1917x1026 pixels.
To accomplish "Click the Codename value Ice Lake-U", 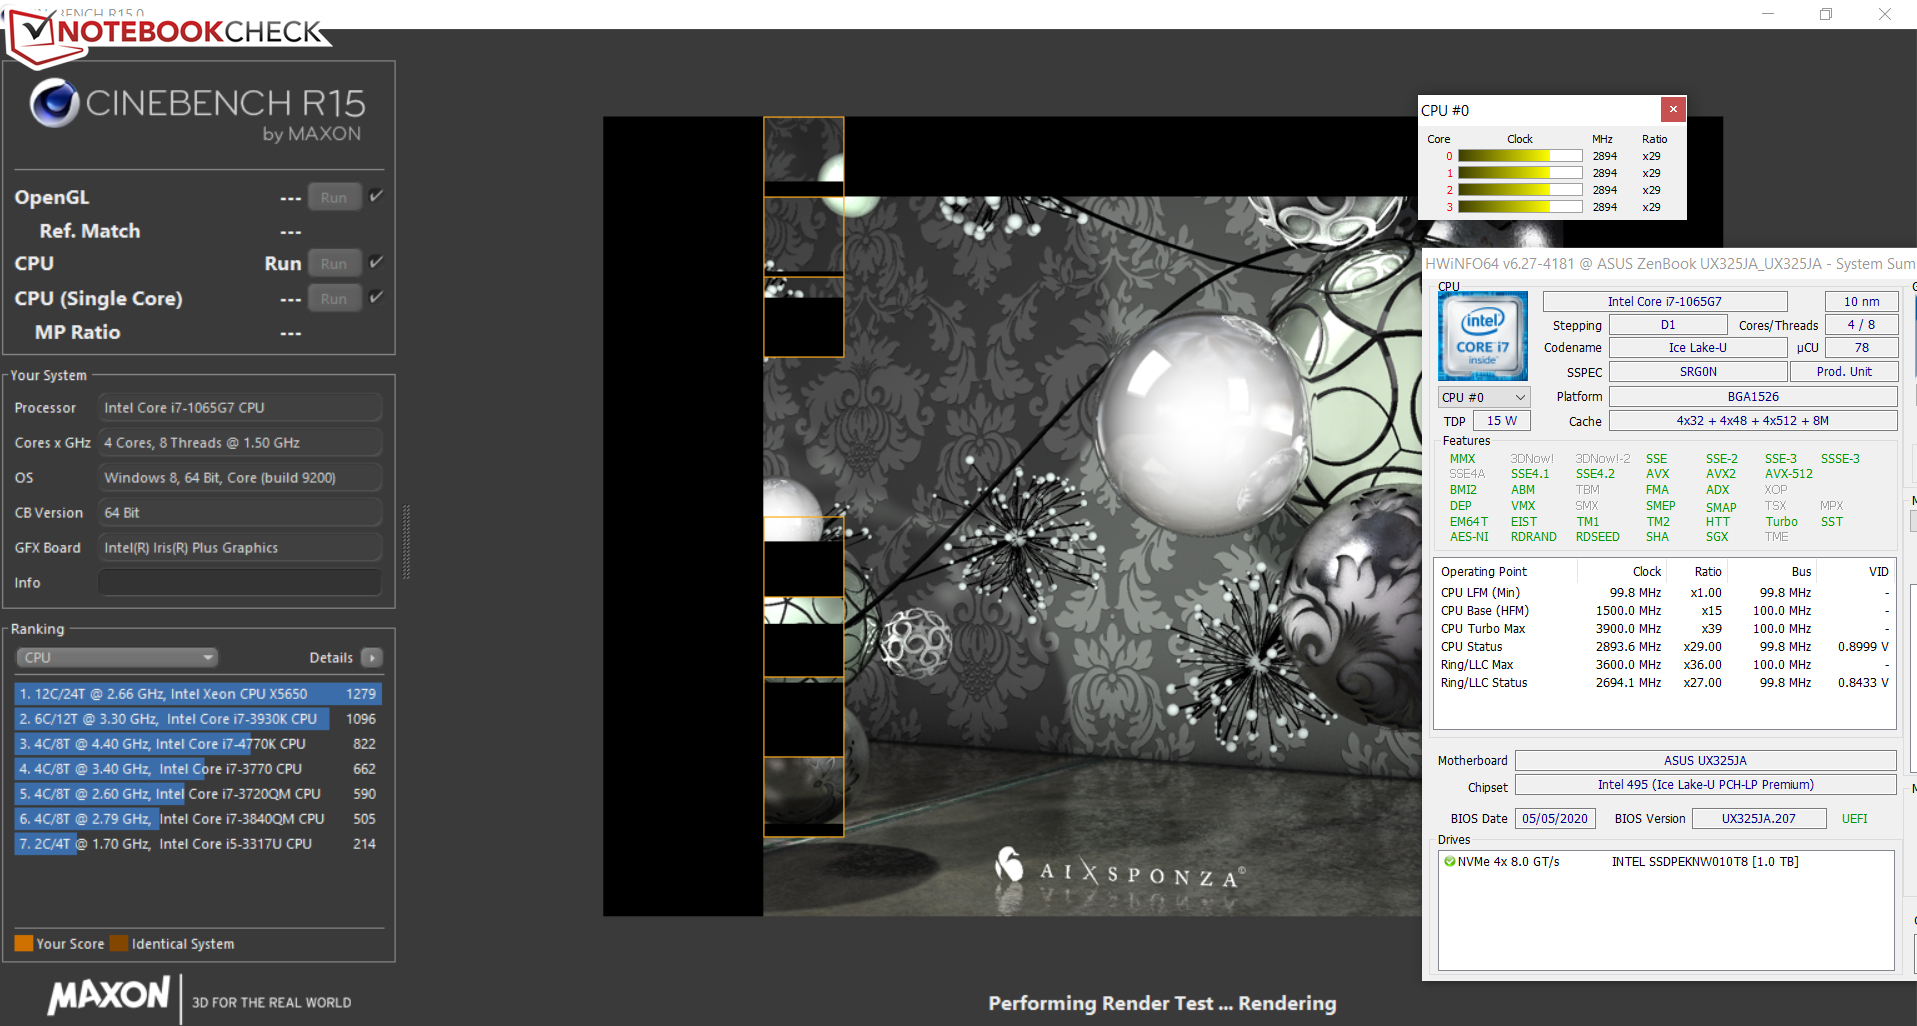I will point(1698,347).
